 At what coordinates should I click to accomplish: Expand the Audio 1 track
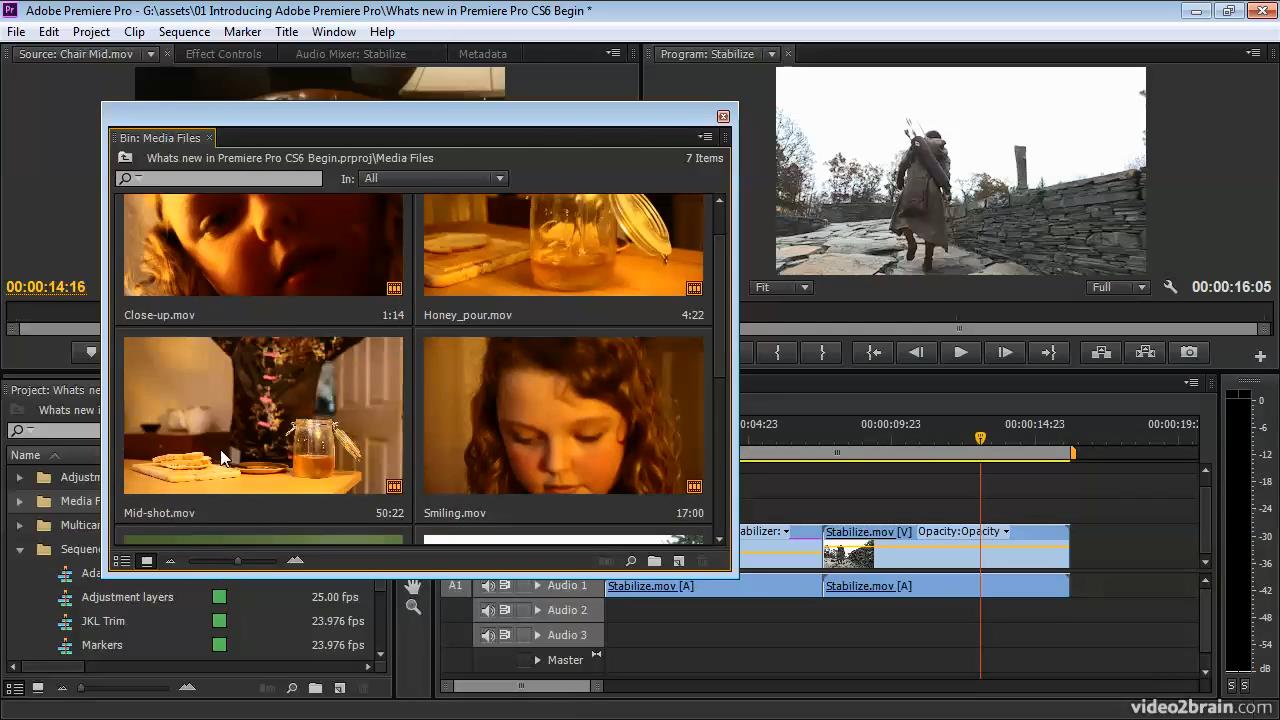[537, 586]
